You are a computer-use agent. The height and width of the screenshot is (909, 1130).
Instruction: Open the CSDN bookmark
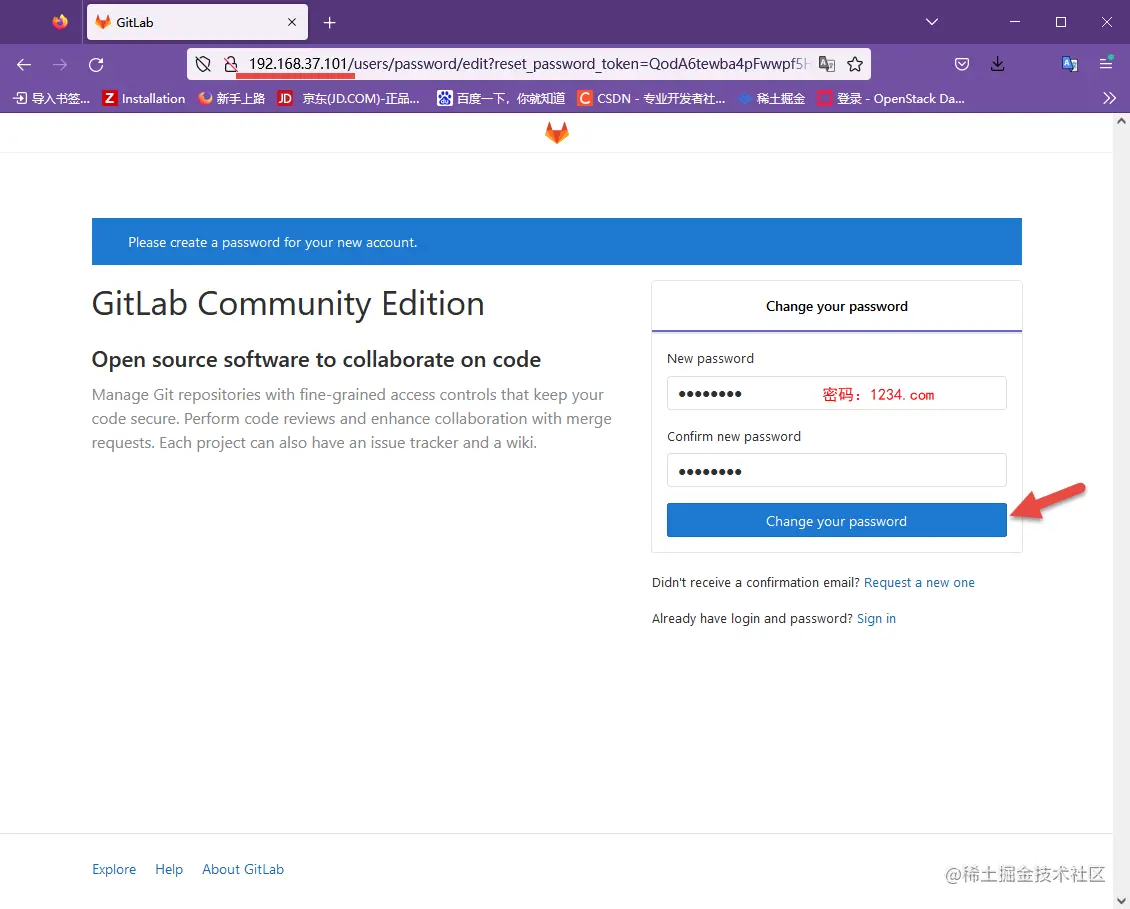click(x=651, y=99)
